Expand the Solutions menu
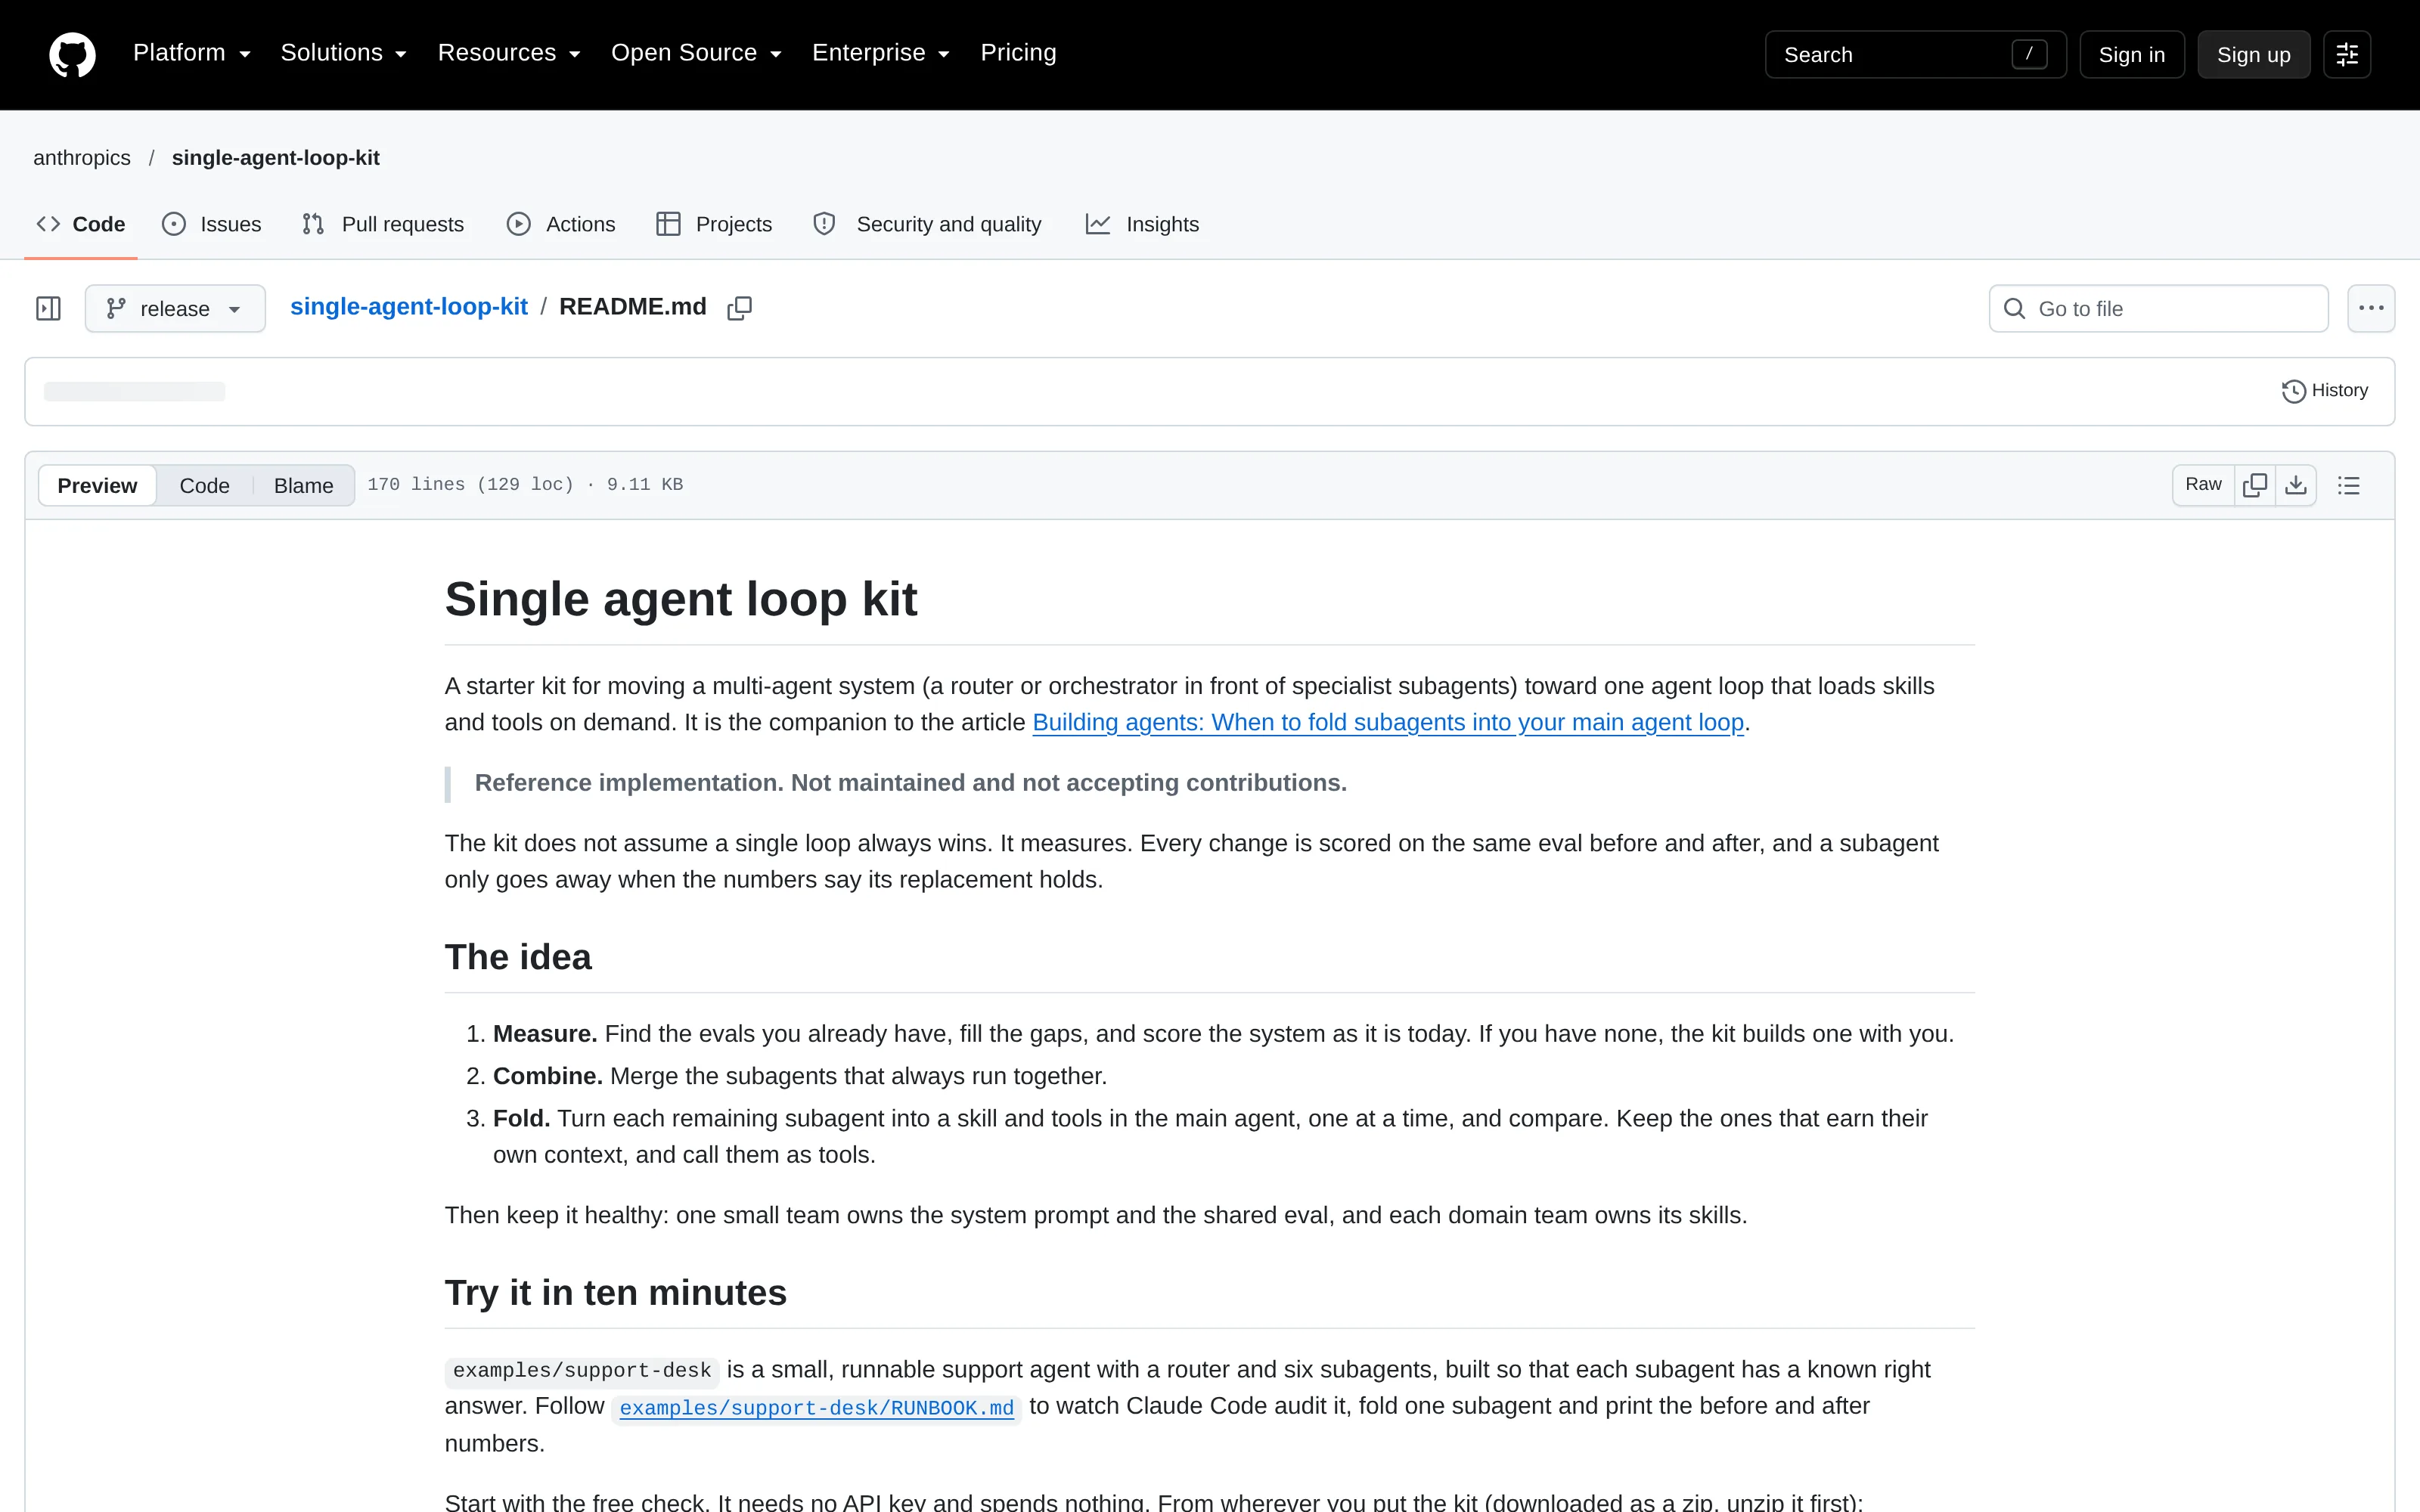Viewport: 2420px width, 1512px height. 343,53
